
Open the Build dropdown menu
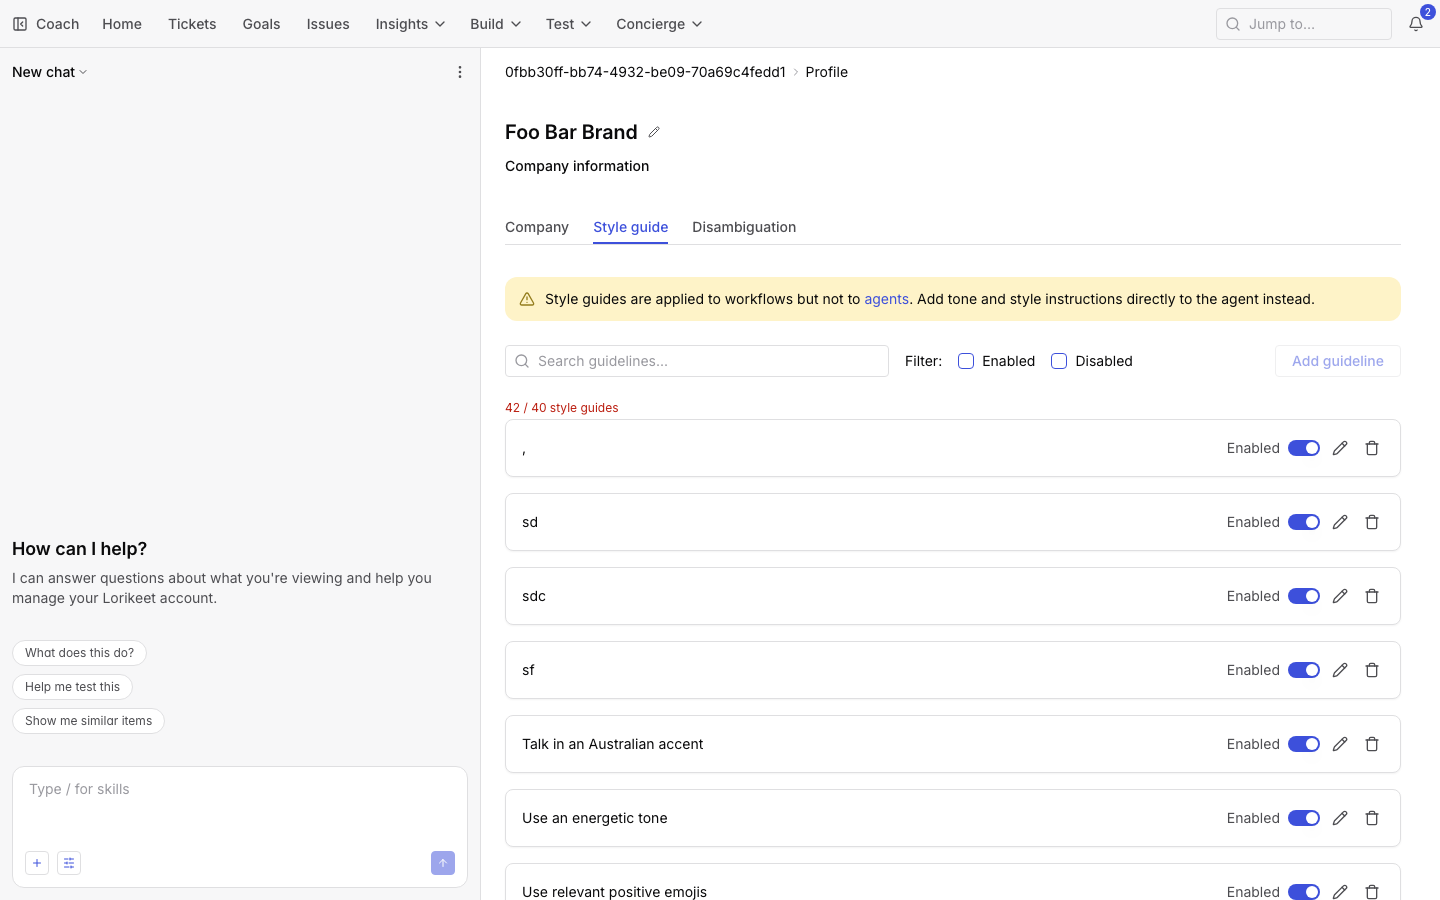(495, 24)
